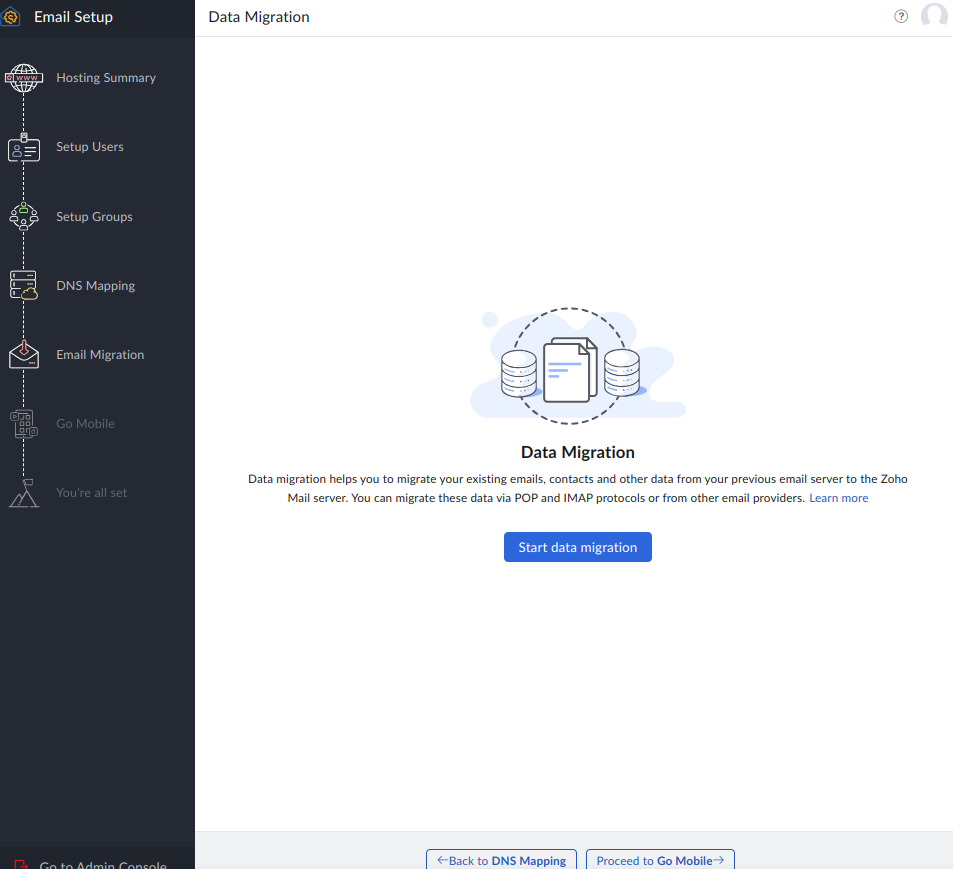
Task: Go to Setup Groups step
Action: (x=94, y=217)
